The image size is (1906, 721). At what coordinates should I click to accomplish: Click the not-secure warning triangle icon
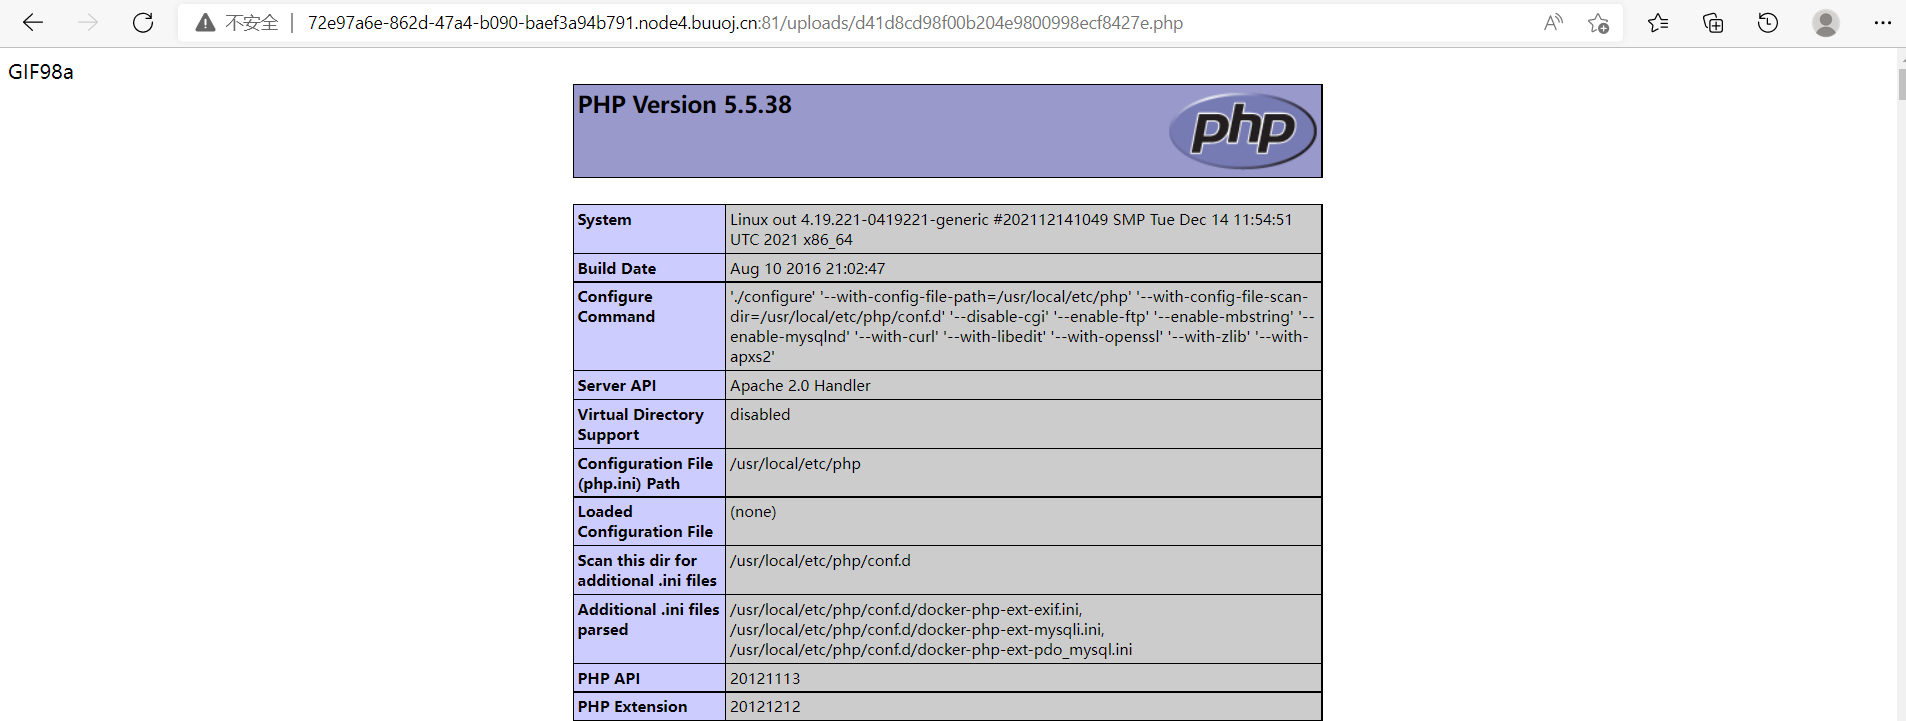tap(205, 23)
